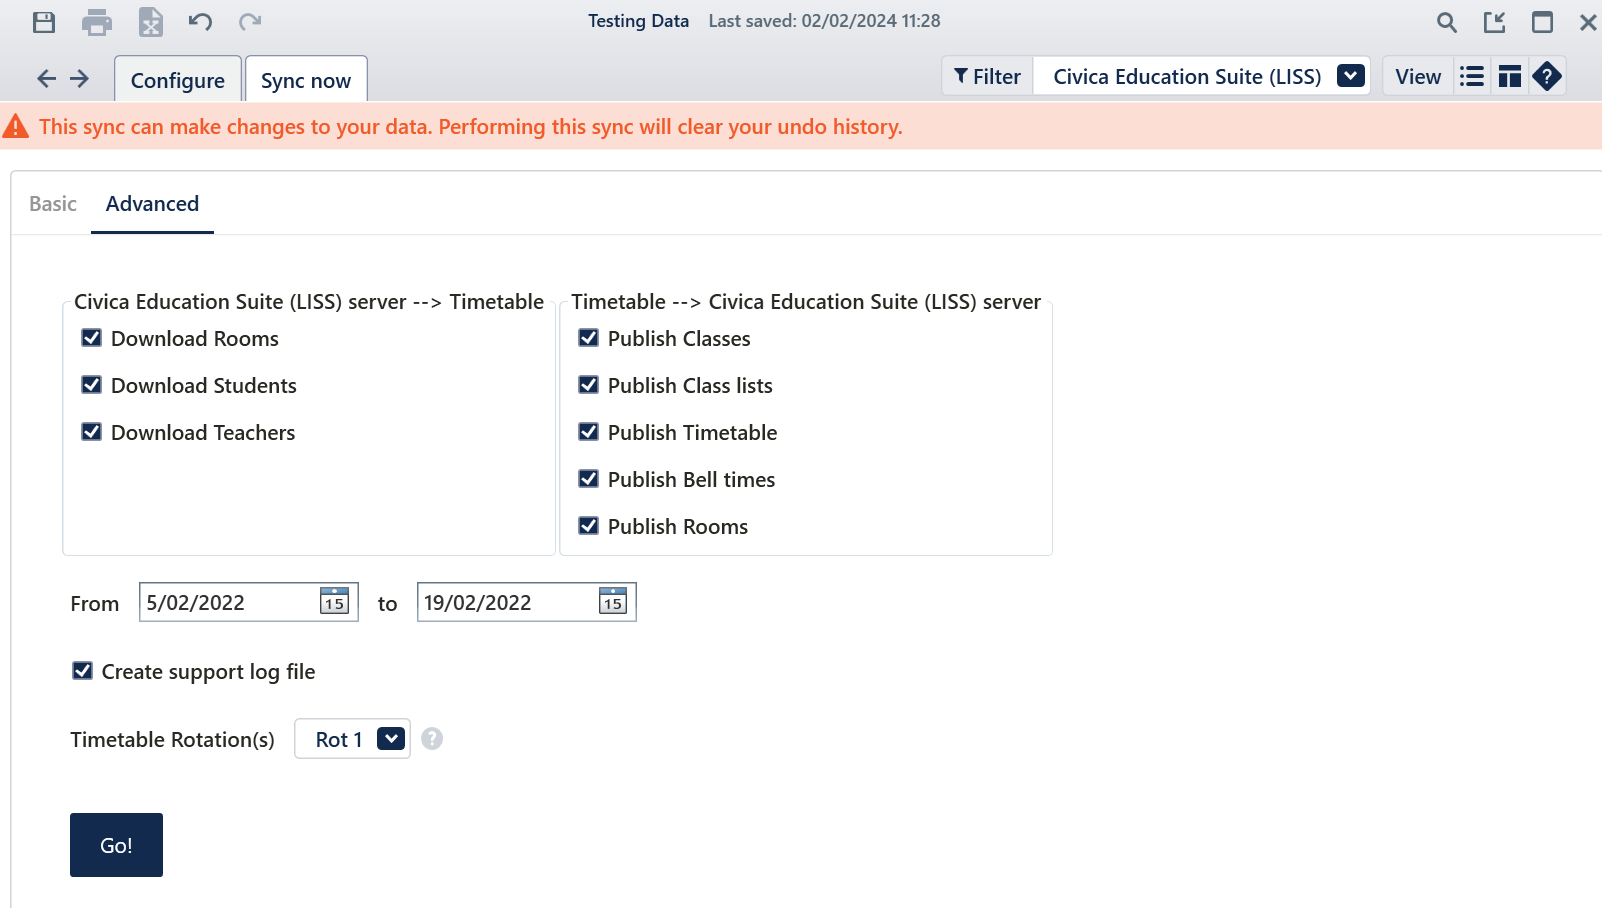Expand the Rot 1 rotation dropdown
Image resolution: width=1602 pixels, height=908 pixels.
pyautogui.click(x=391, y=738)
